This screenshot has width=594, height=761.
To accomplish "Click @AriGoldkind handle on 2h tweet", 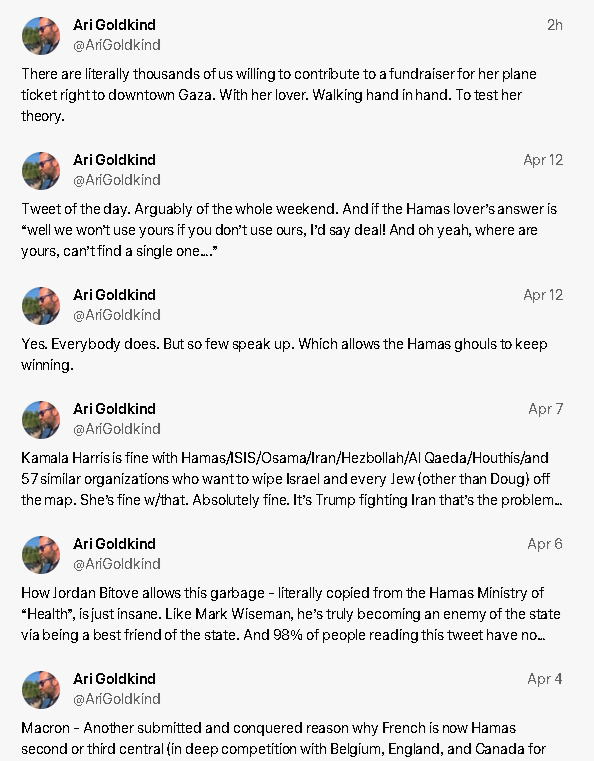I will pyautogui.click(x=117, y=45).
